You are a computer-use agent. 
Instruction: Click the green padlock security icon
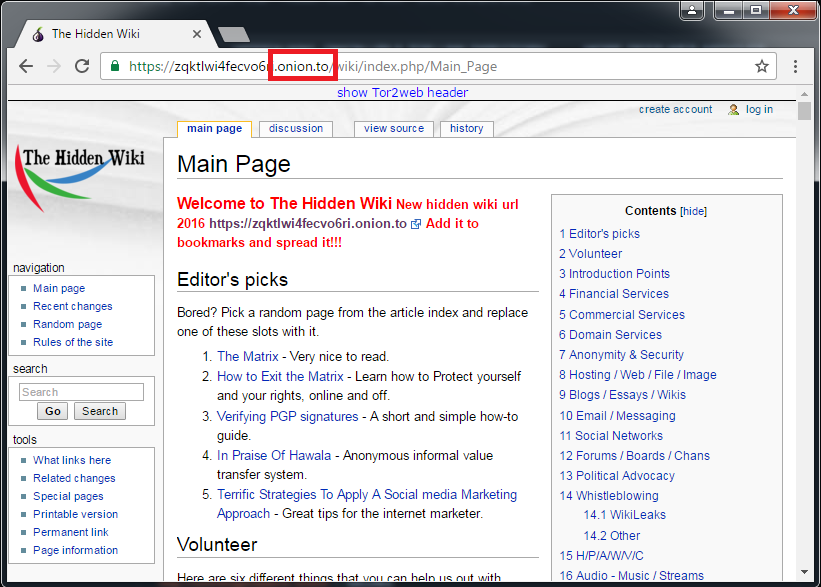click(x=115, y=66)
